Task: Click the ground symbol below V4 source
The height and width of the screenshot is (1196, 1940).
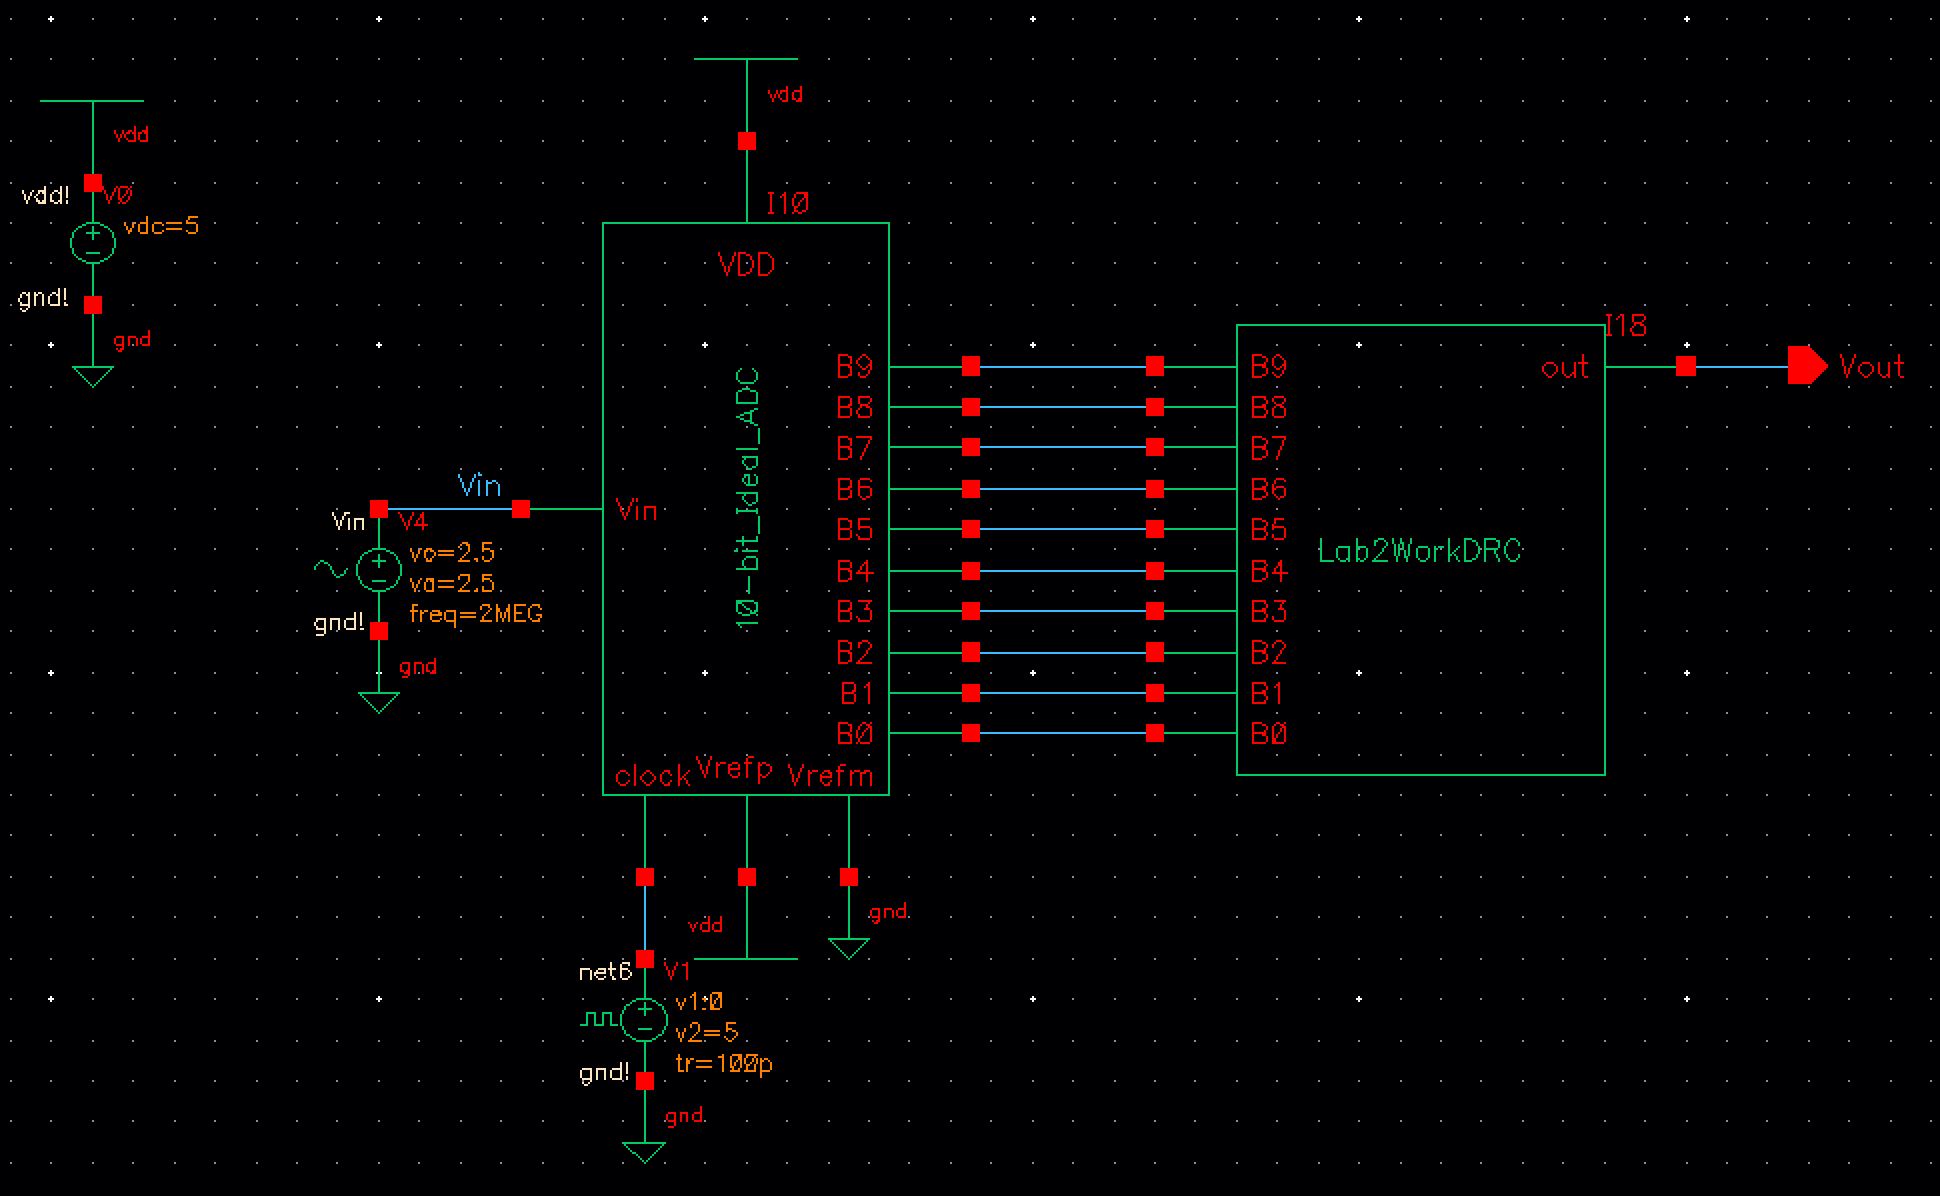Action: (x=378, y=703)
